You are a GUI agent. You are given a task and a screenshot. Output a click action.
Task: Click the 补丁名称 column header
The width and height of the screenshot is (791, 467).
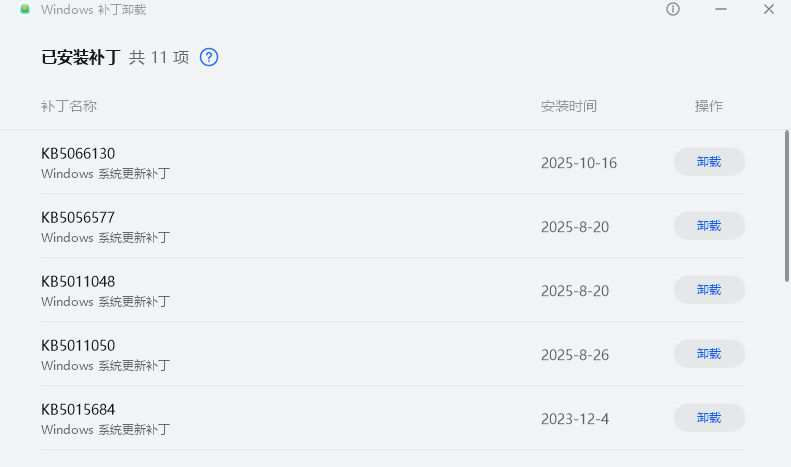[x=69, y=106]
